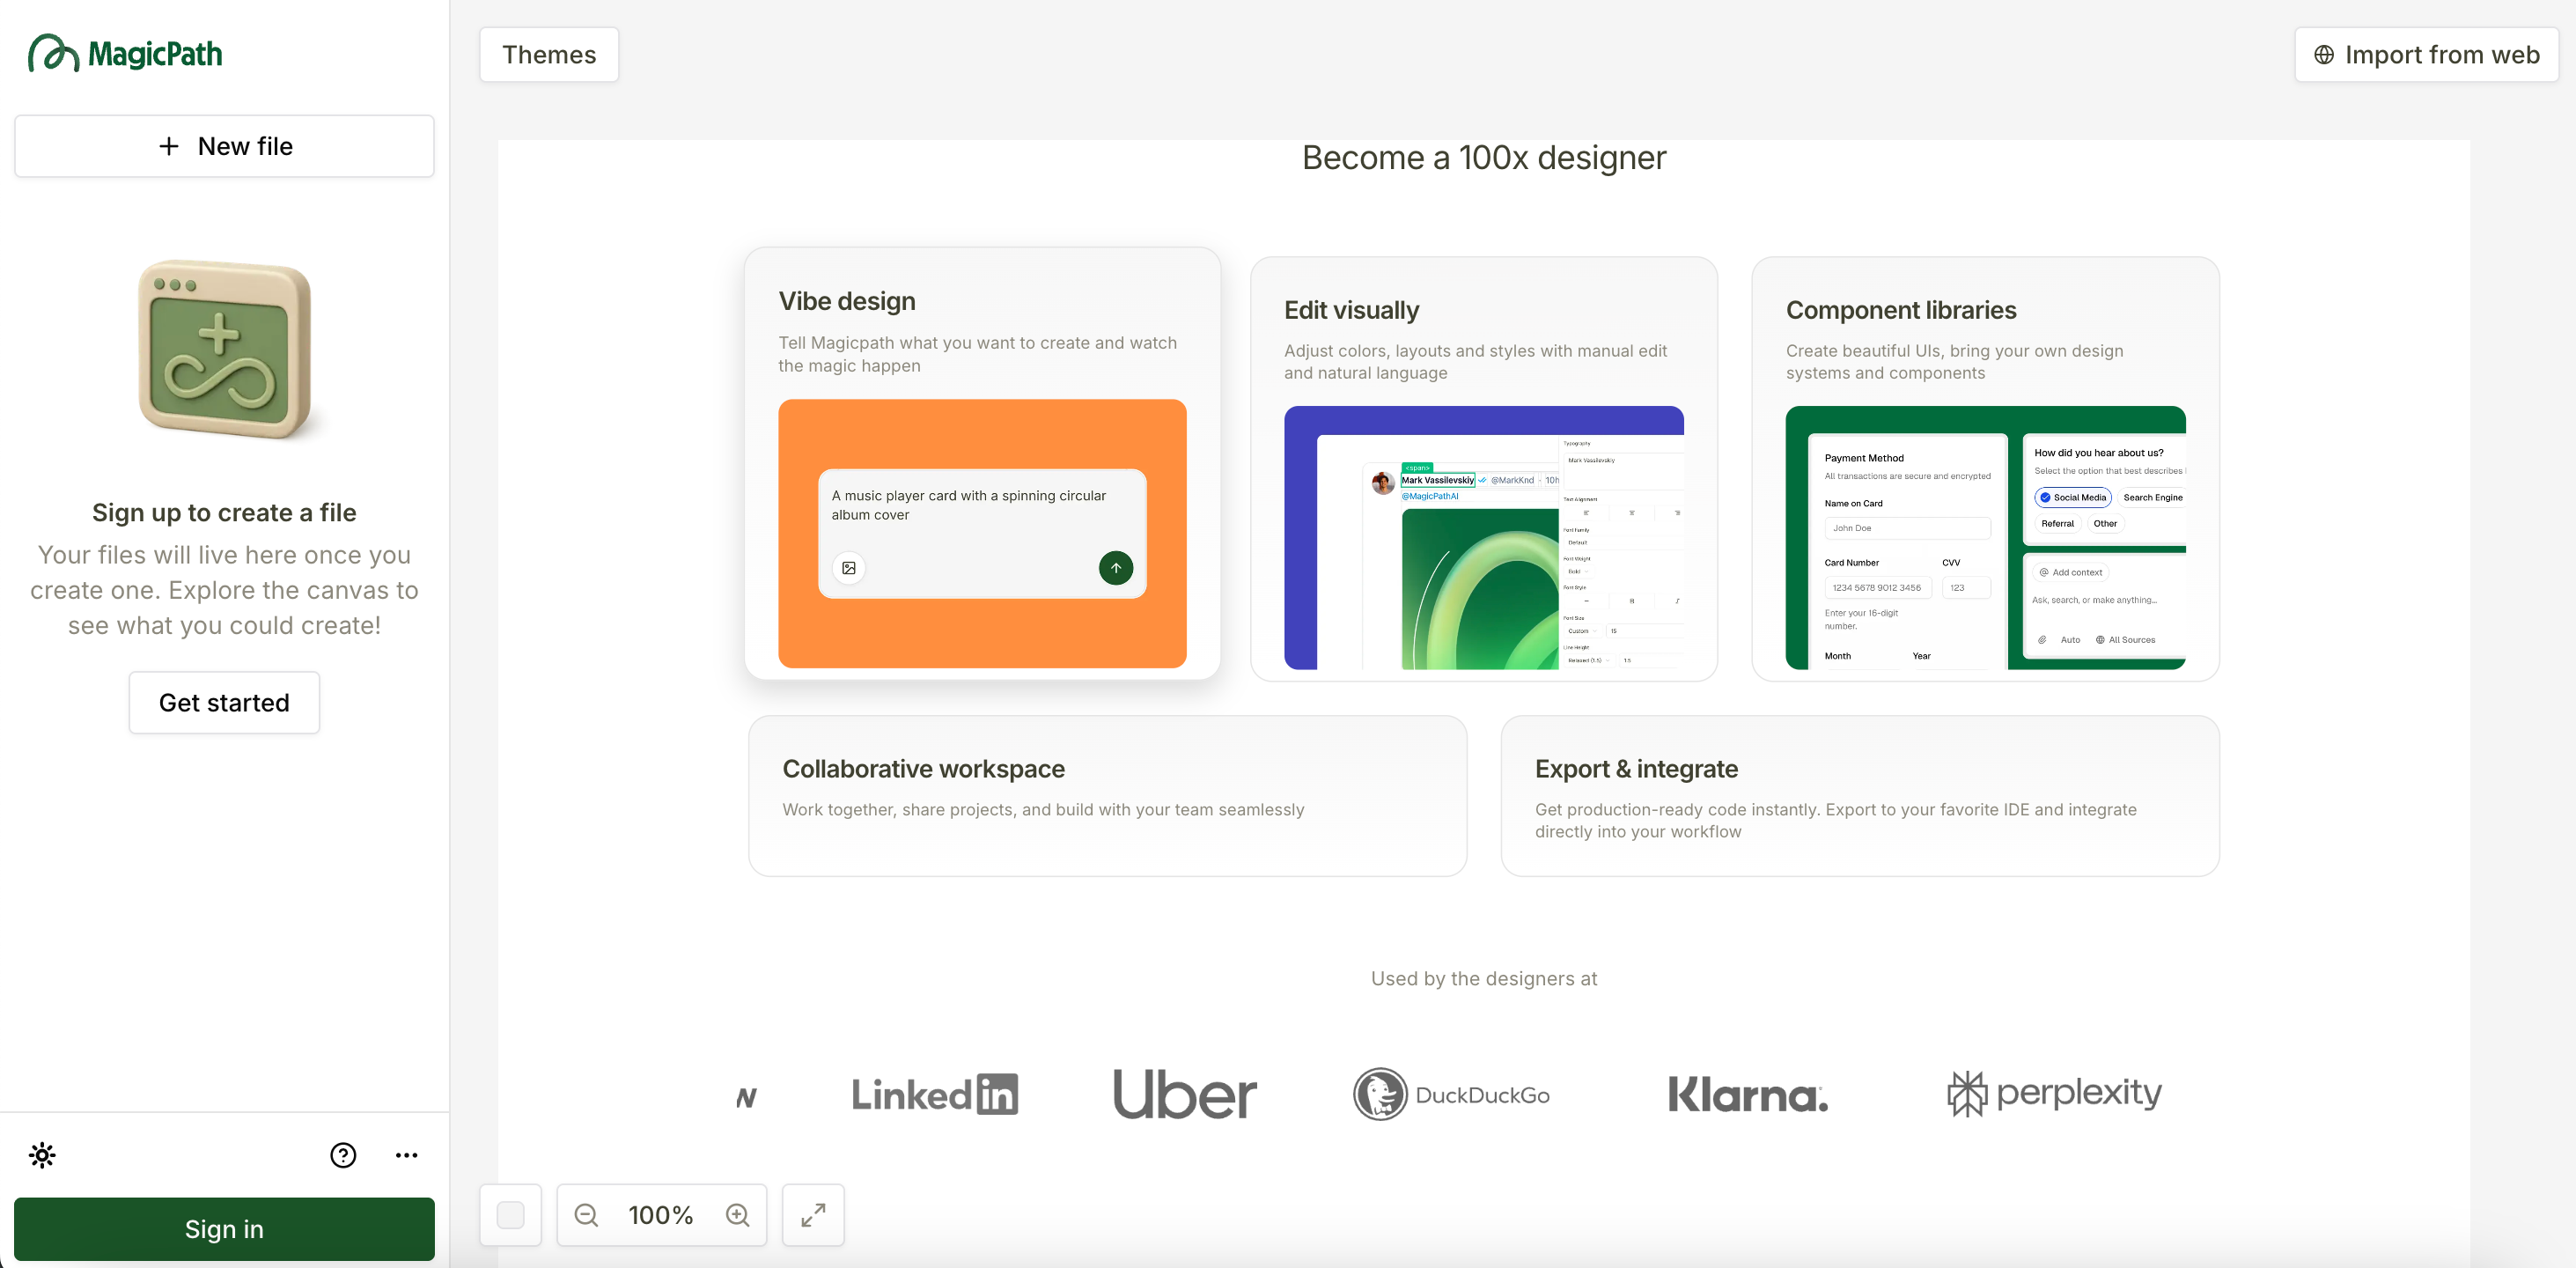The image size is (2576, 1268).
Task: Click the 100% zoom level display
Action: pos(661,1215)
